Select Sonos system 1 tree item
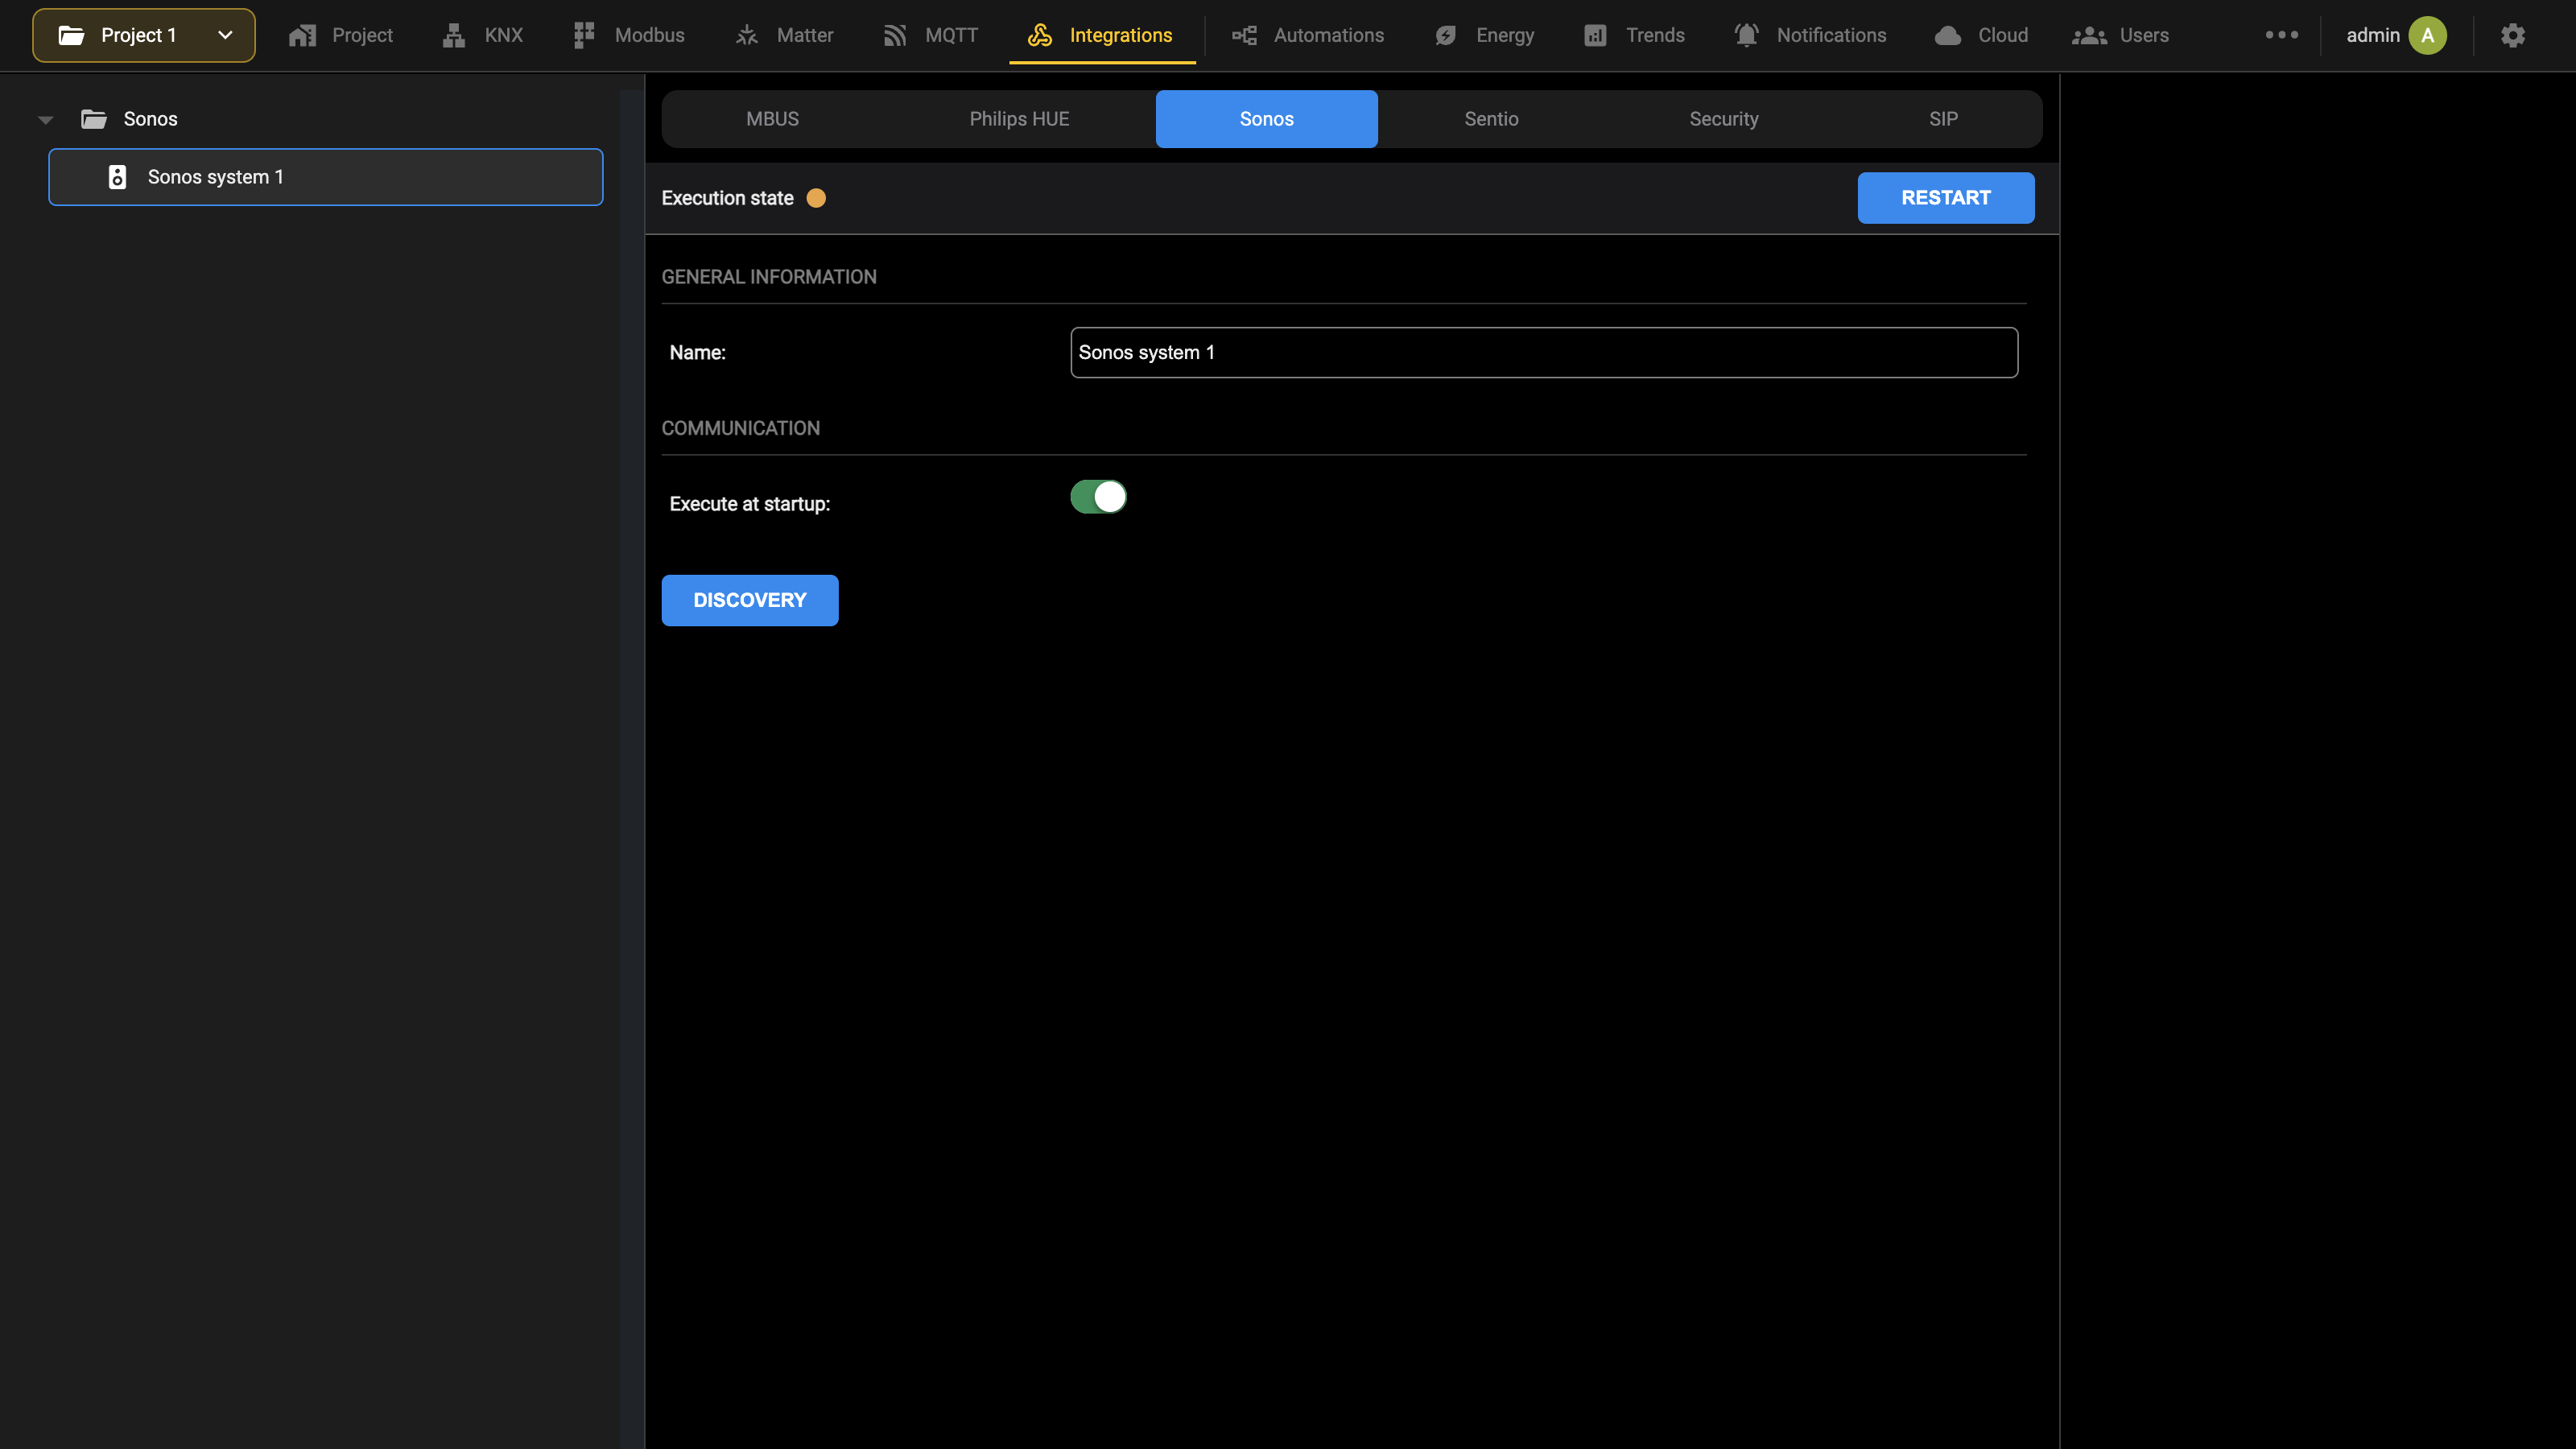 (326, 177)
